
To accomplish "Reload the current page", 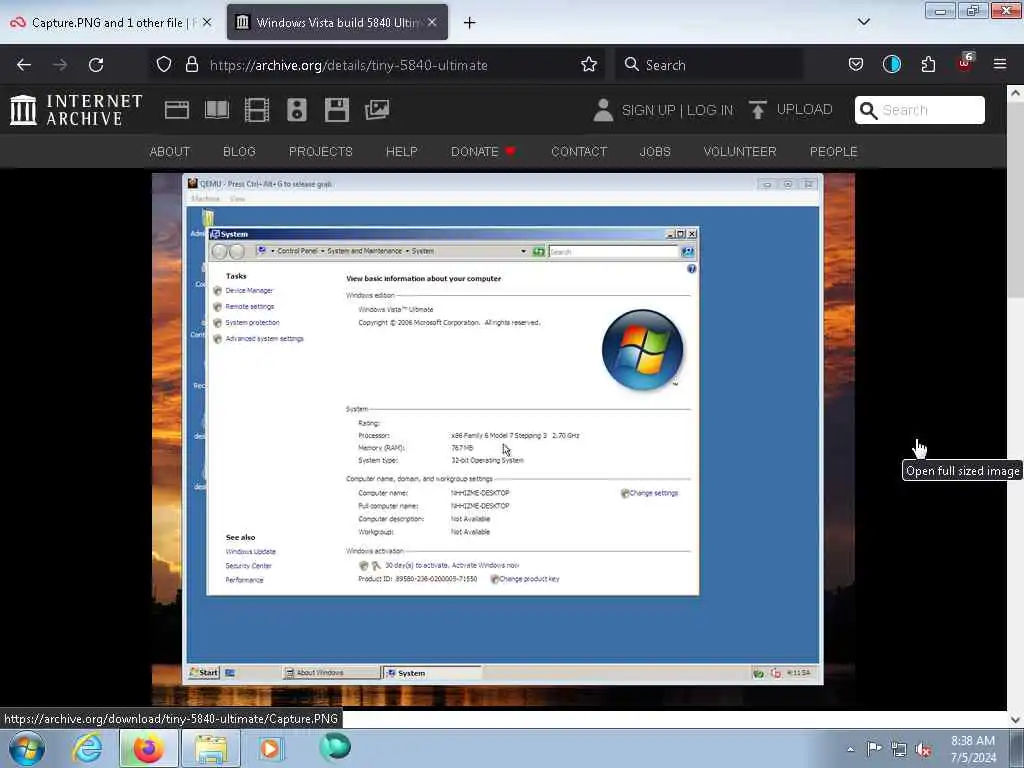I will pos(96,65).
